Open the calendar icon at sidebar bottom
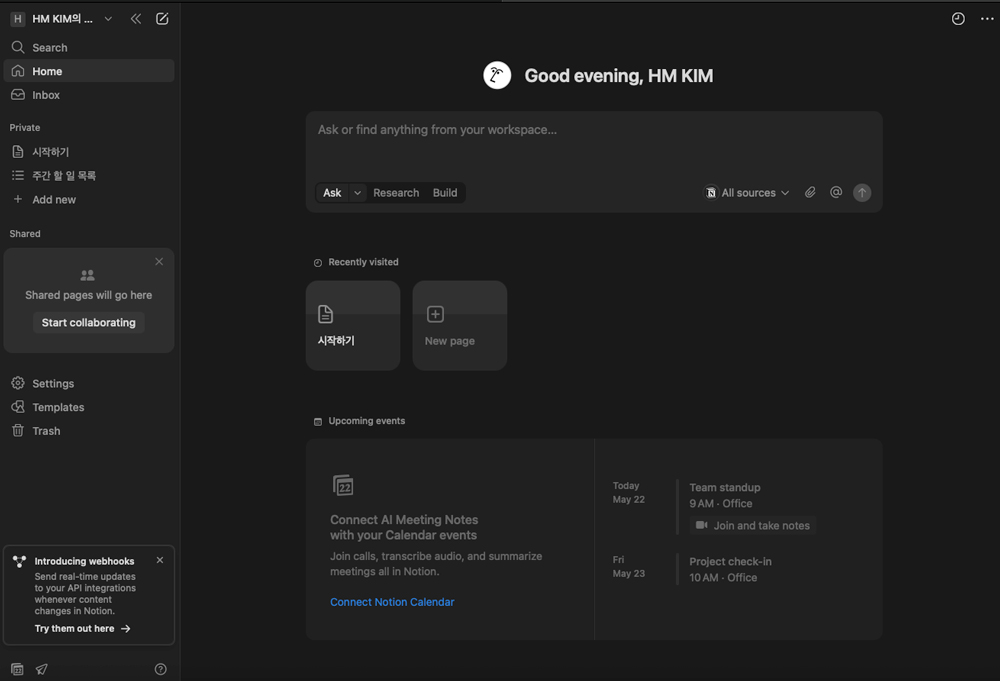Viewport: 1000px width, 681px height. point(17,669)
